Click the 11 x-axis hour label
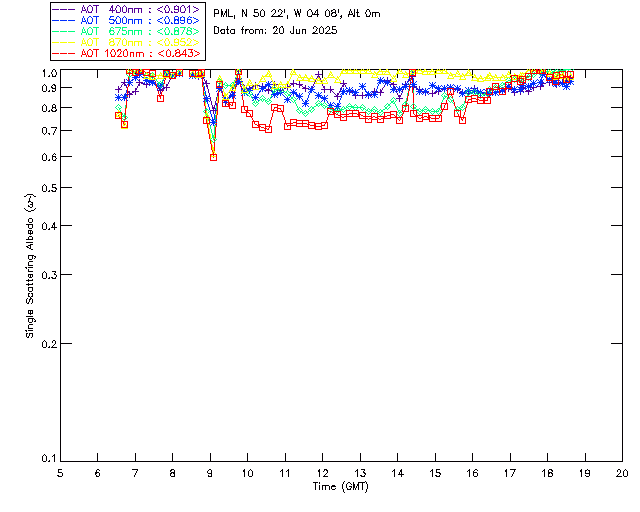The height and width of the screenshot is (512, 640). [285, 473]
